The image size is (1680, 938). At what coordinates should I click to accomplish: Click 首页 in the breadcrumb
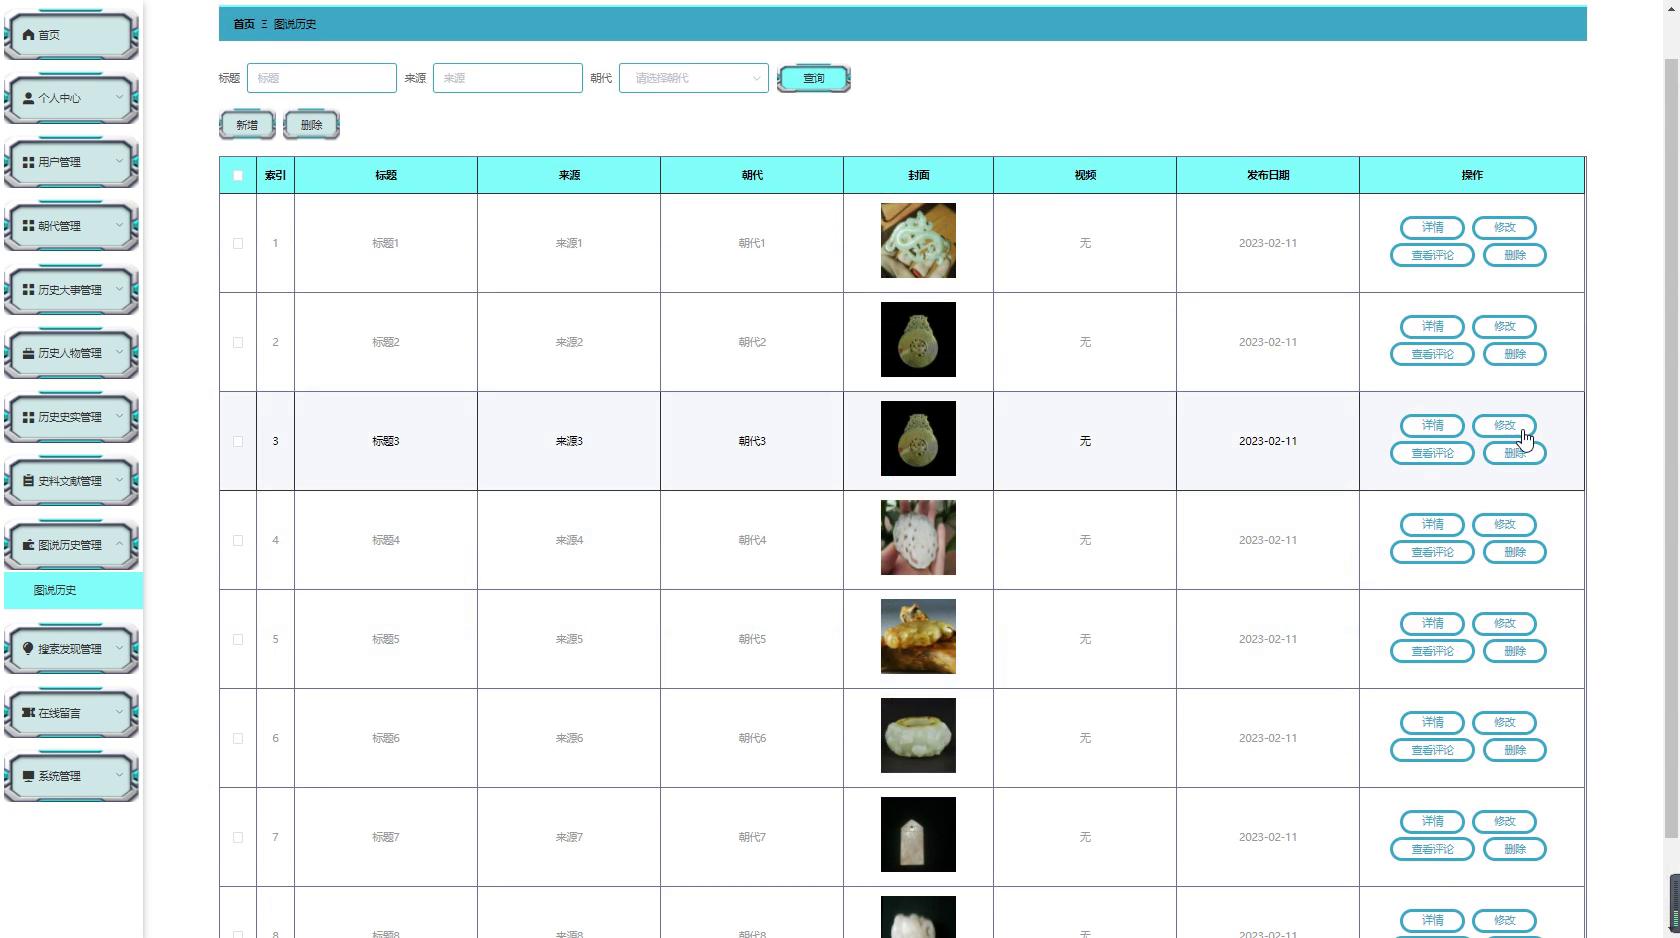(x=244, y=24)
